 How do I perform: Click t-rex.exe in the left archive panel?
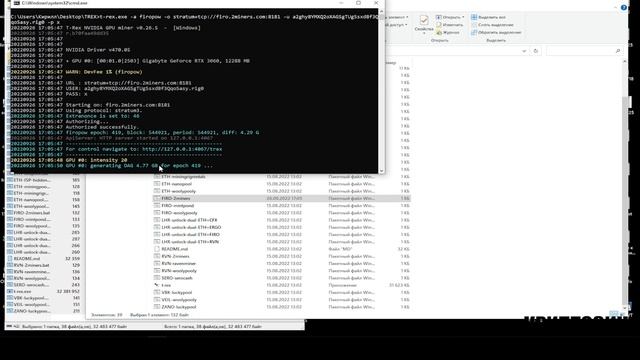[x=22, y=291]
